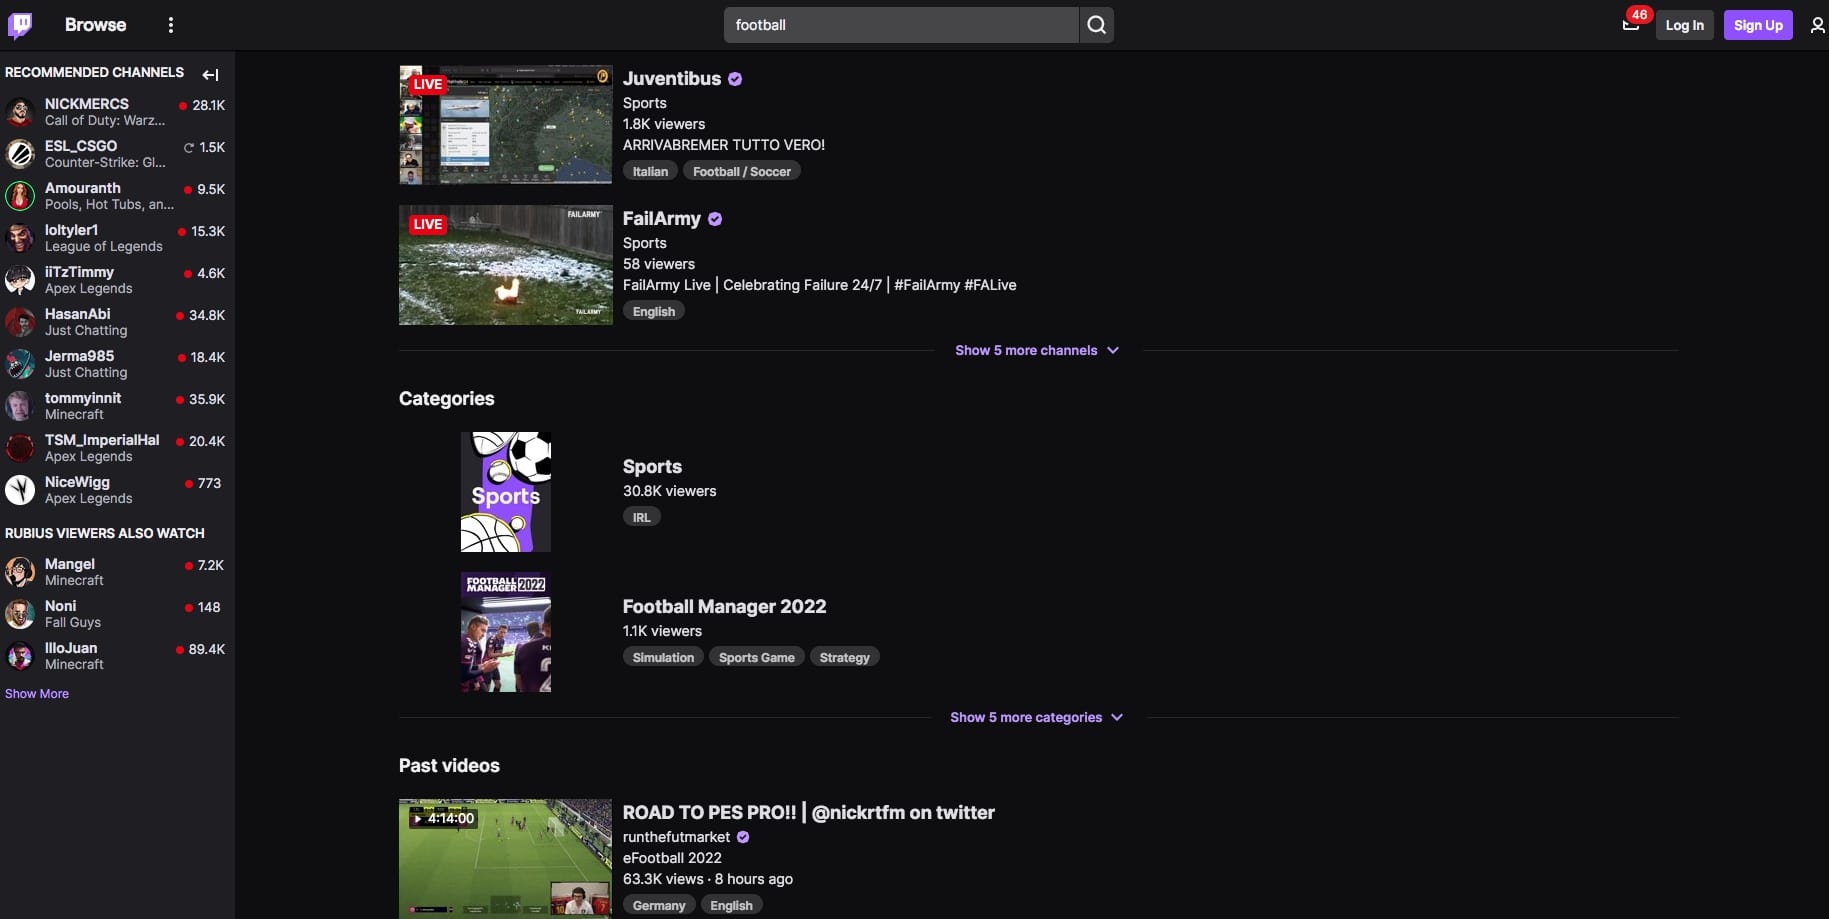Open NiceWigg channel avatar
Viewport: 1829px width, 919px height.
click(20, 490)
